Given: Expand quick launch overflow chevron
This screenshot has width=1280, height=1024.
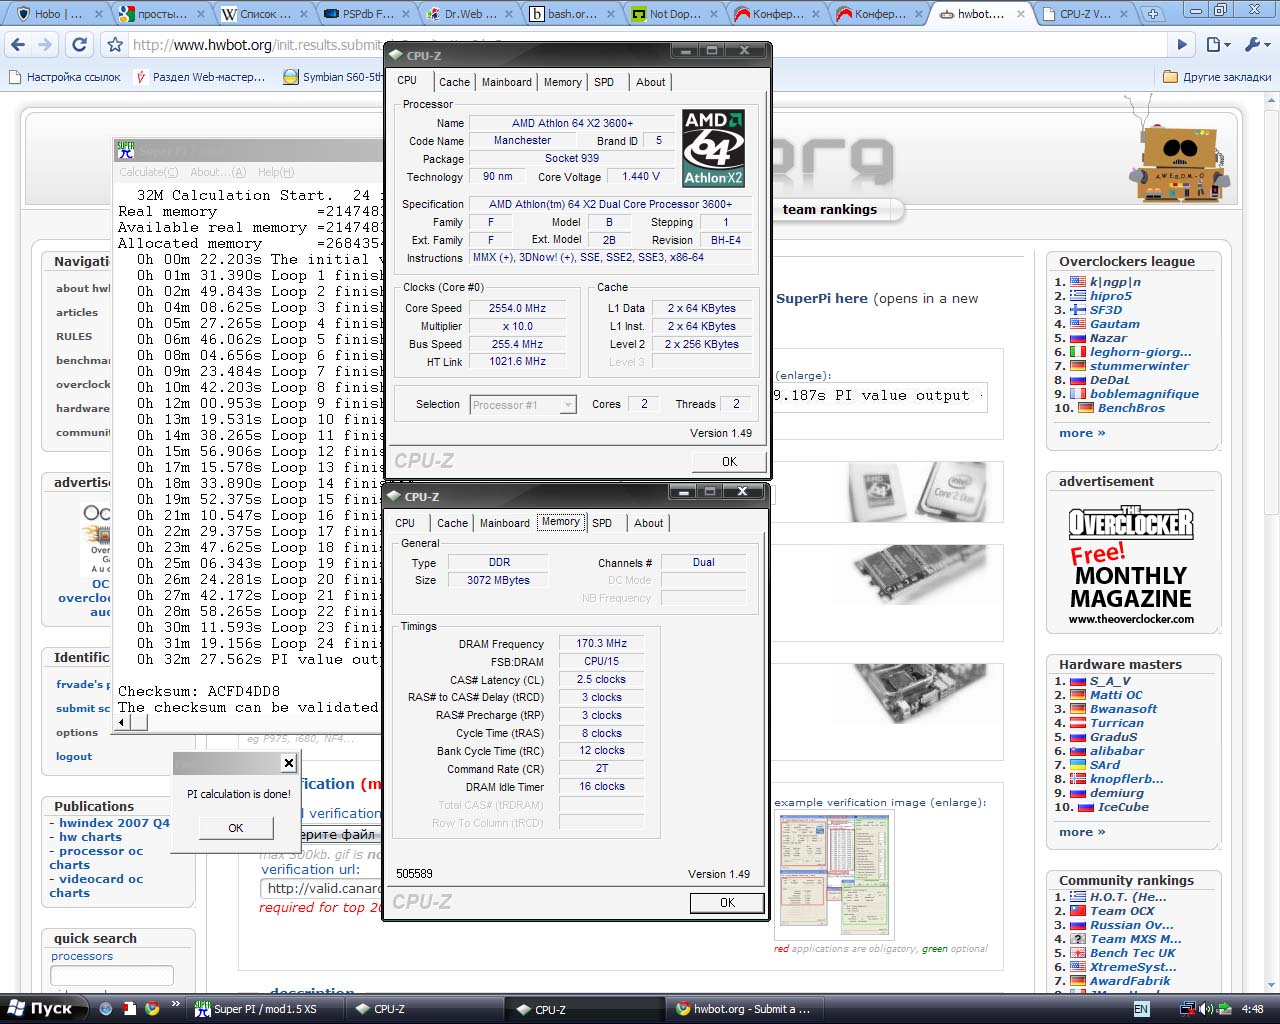Looking at the screenshot, I should pyautogui.click(x=176, y=1004).
